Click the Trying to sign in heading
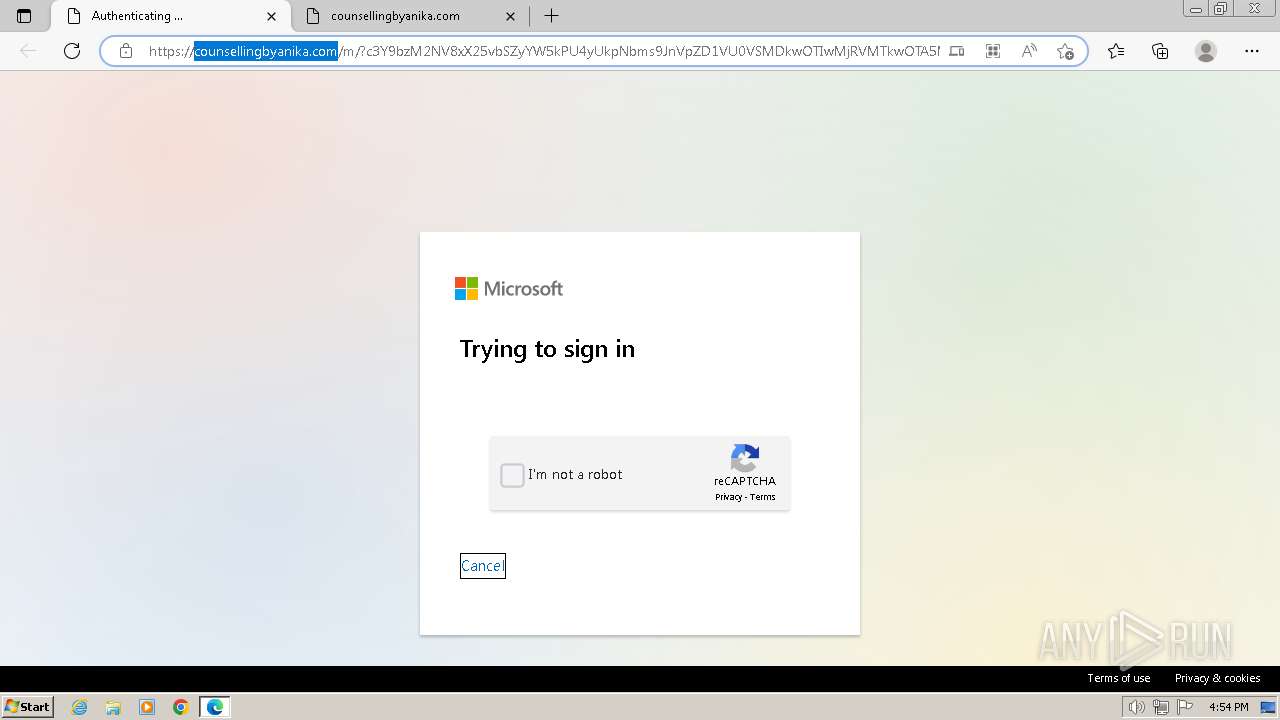This screenshot has height=720, width=1280. (x=547, y=349)
